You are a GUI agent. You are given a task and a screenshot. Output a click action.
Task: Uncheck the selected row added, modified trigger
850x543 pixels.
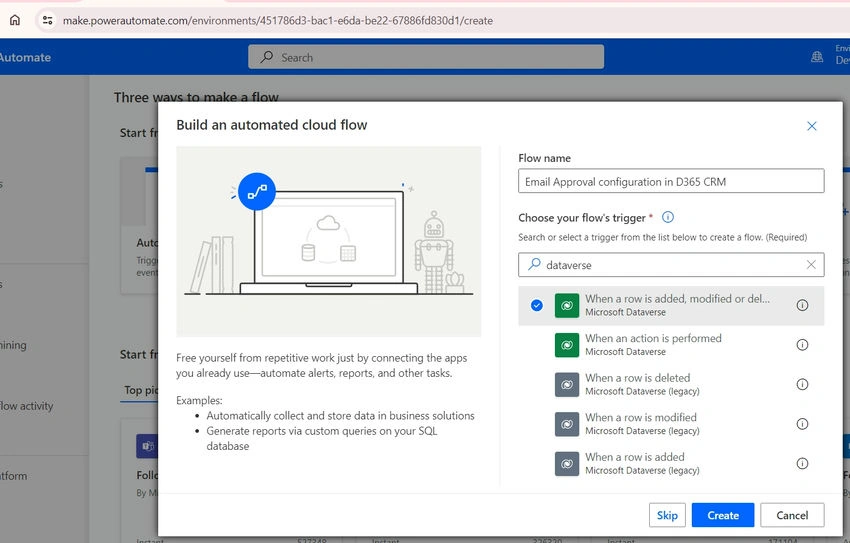coord(537,305)
